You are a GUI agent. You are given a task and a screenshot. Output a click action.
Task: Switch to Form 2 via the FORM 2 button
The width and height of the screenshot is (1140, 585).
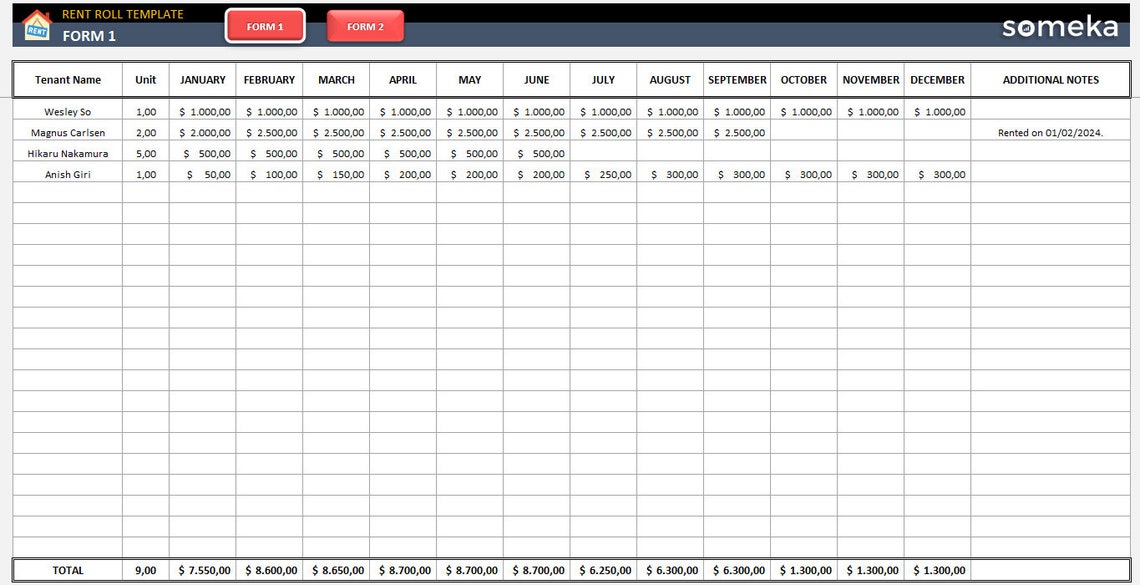pyautogui.click(x=364, y=26)
